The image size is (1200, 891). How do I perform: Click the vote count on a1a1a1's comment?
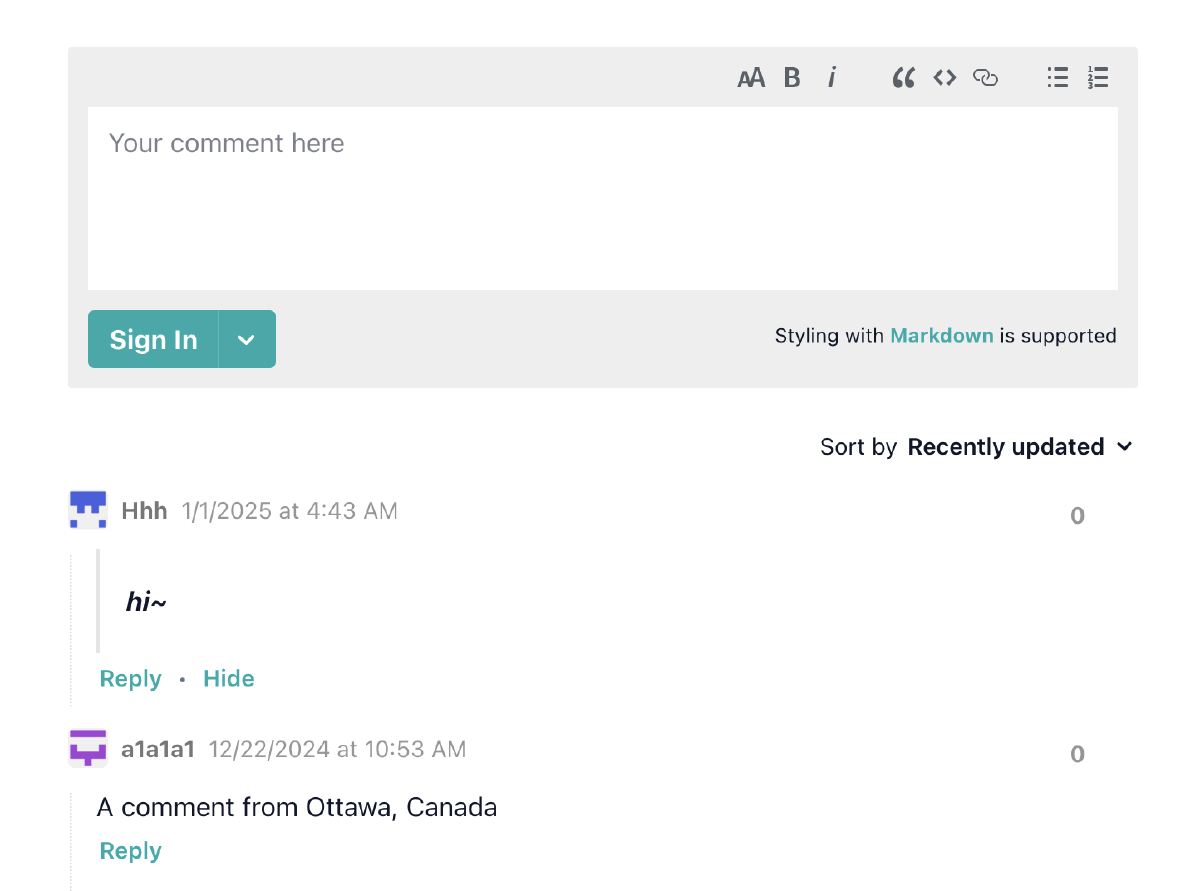1077,754
